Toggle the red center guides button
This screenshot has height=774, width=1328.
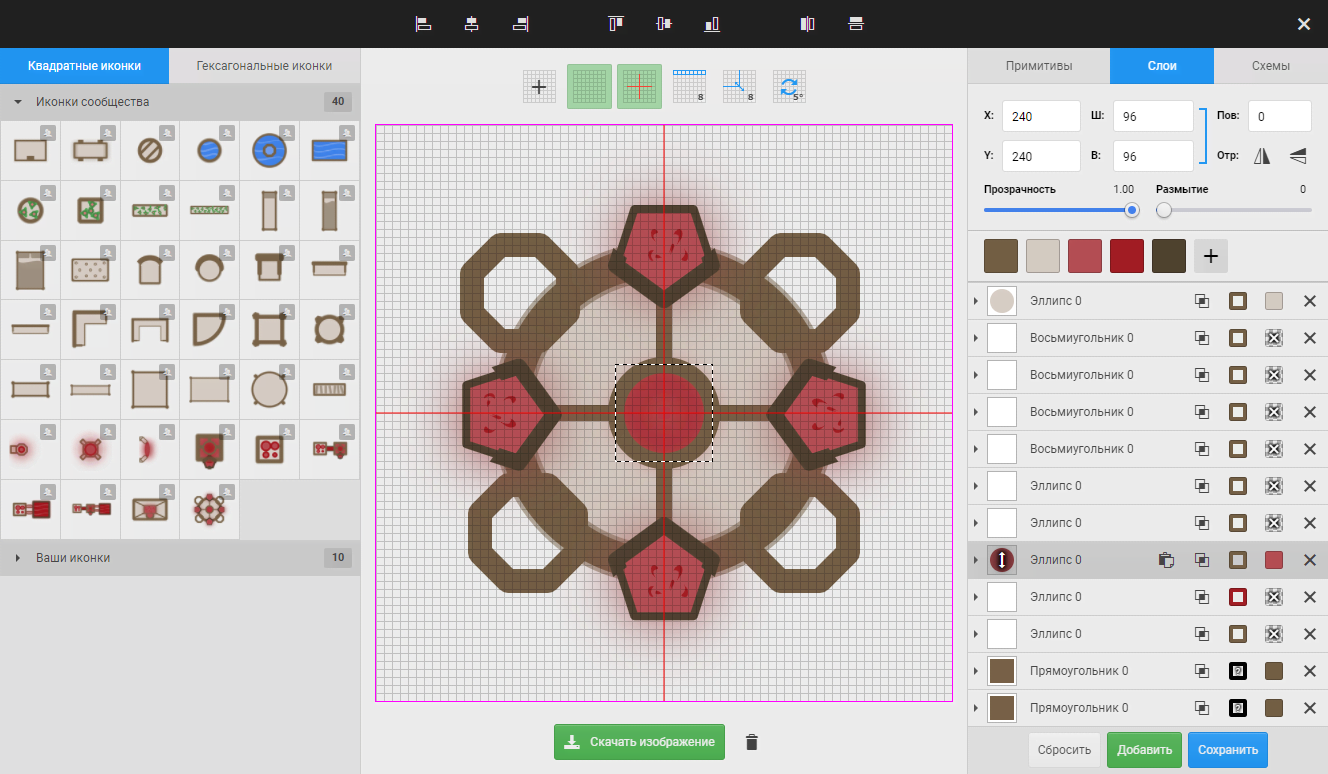(x=640, y=87)
